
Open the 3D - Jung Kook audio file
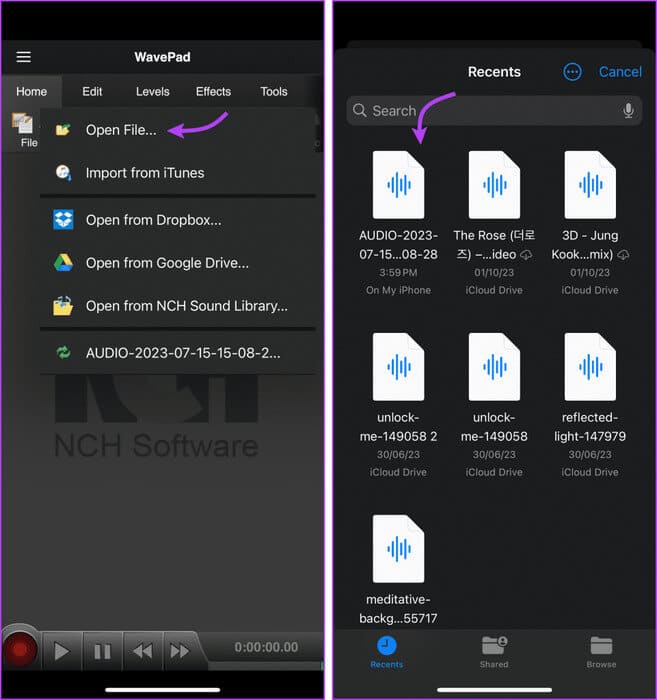coord(590,223)
